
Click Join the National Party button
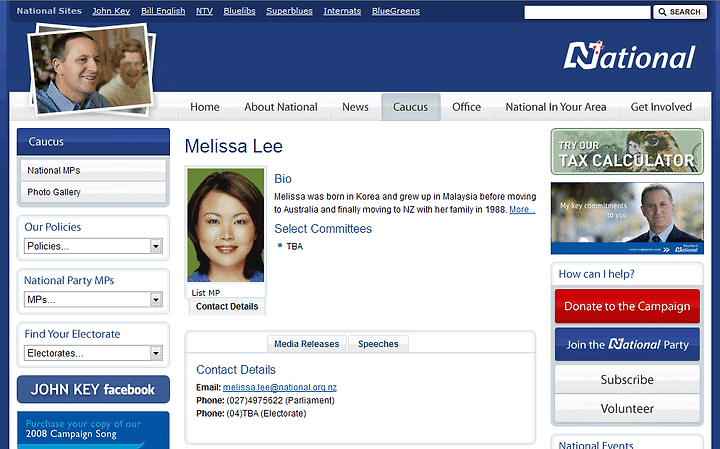point(627,344)
